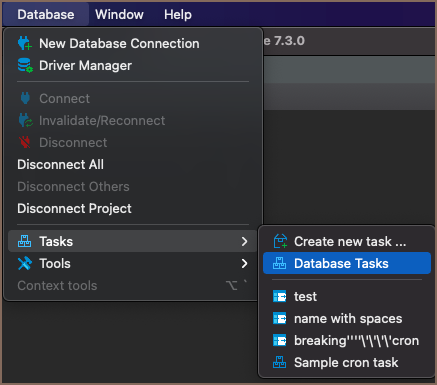Click the New Database Connection plug icon
Image resolution: width=437 pixels, height=385 pixels.
click(25, 43)
